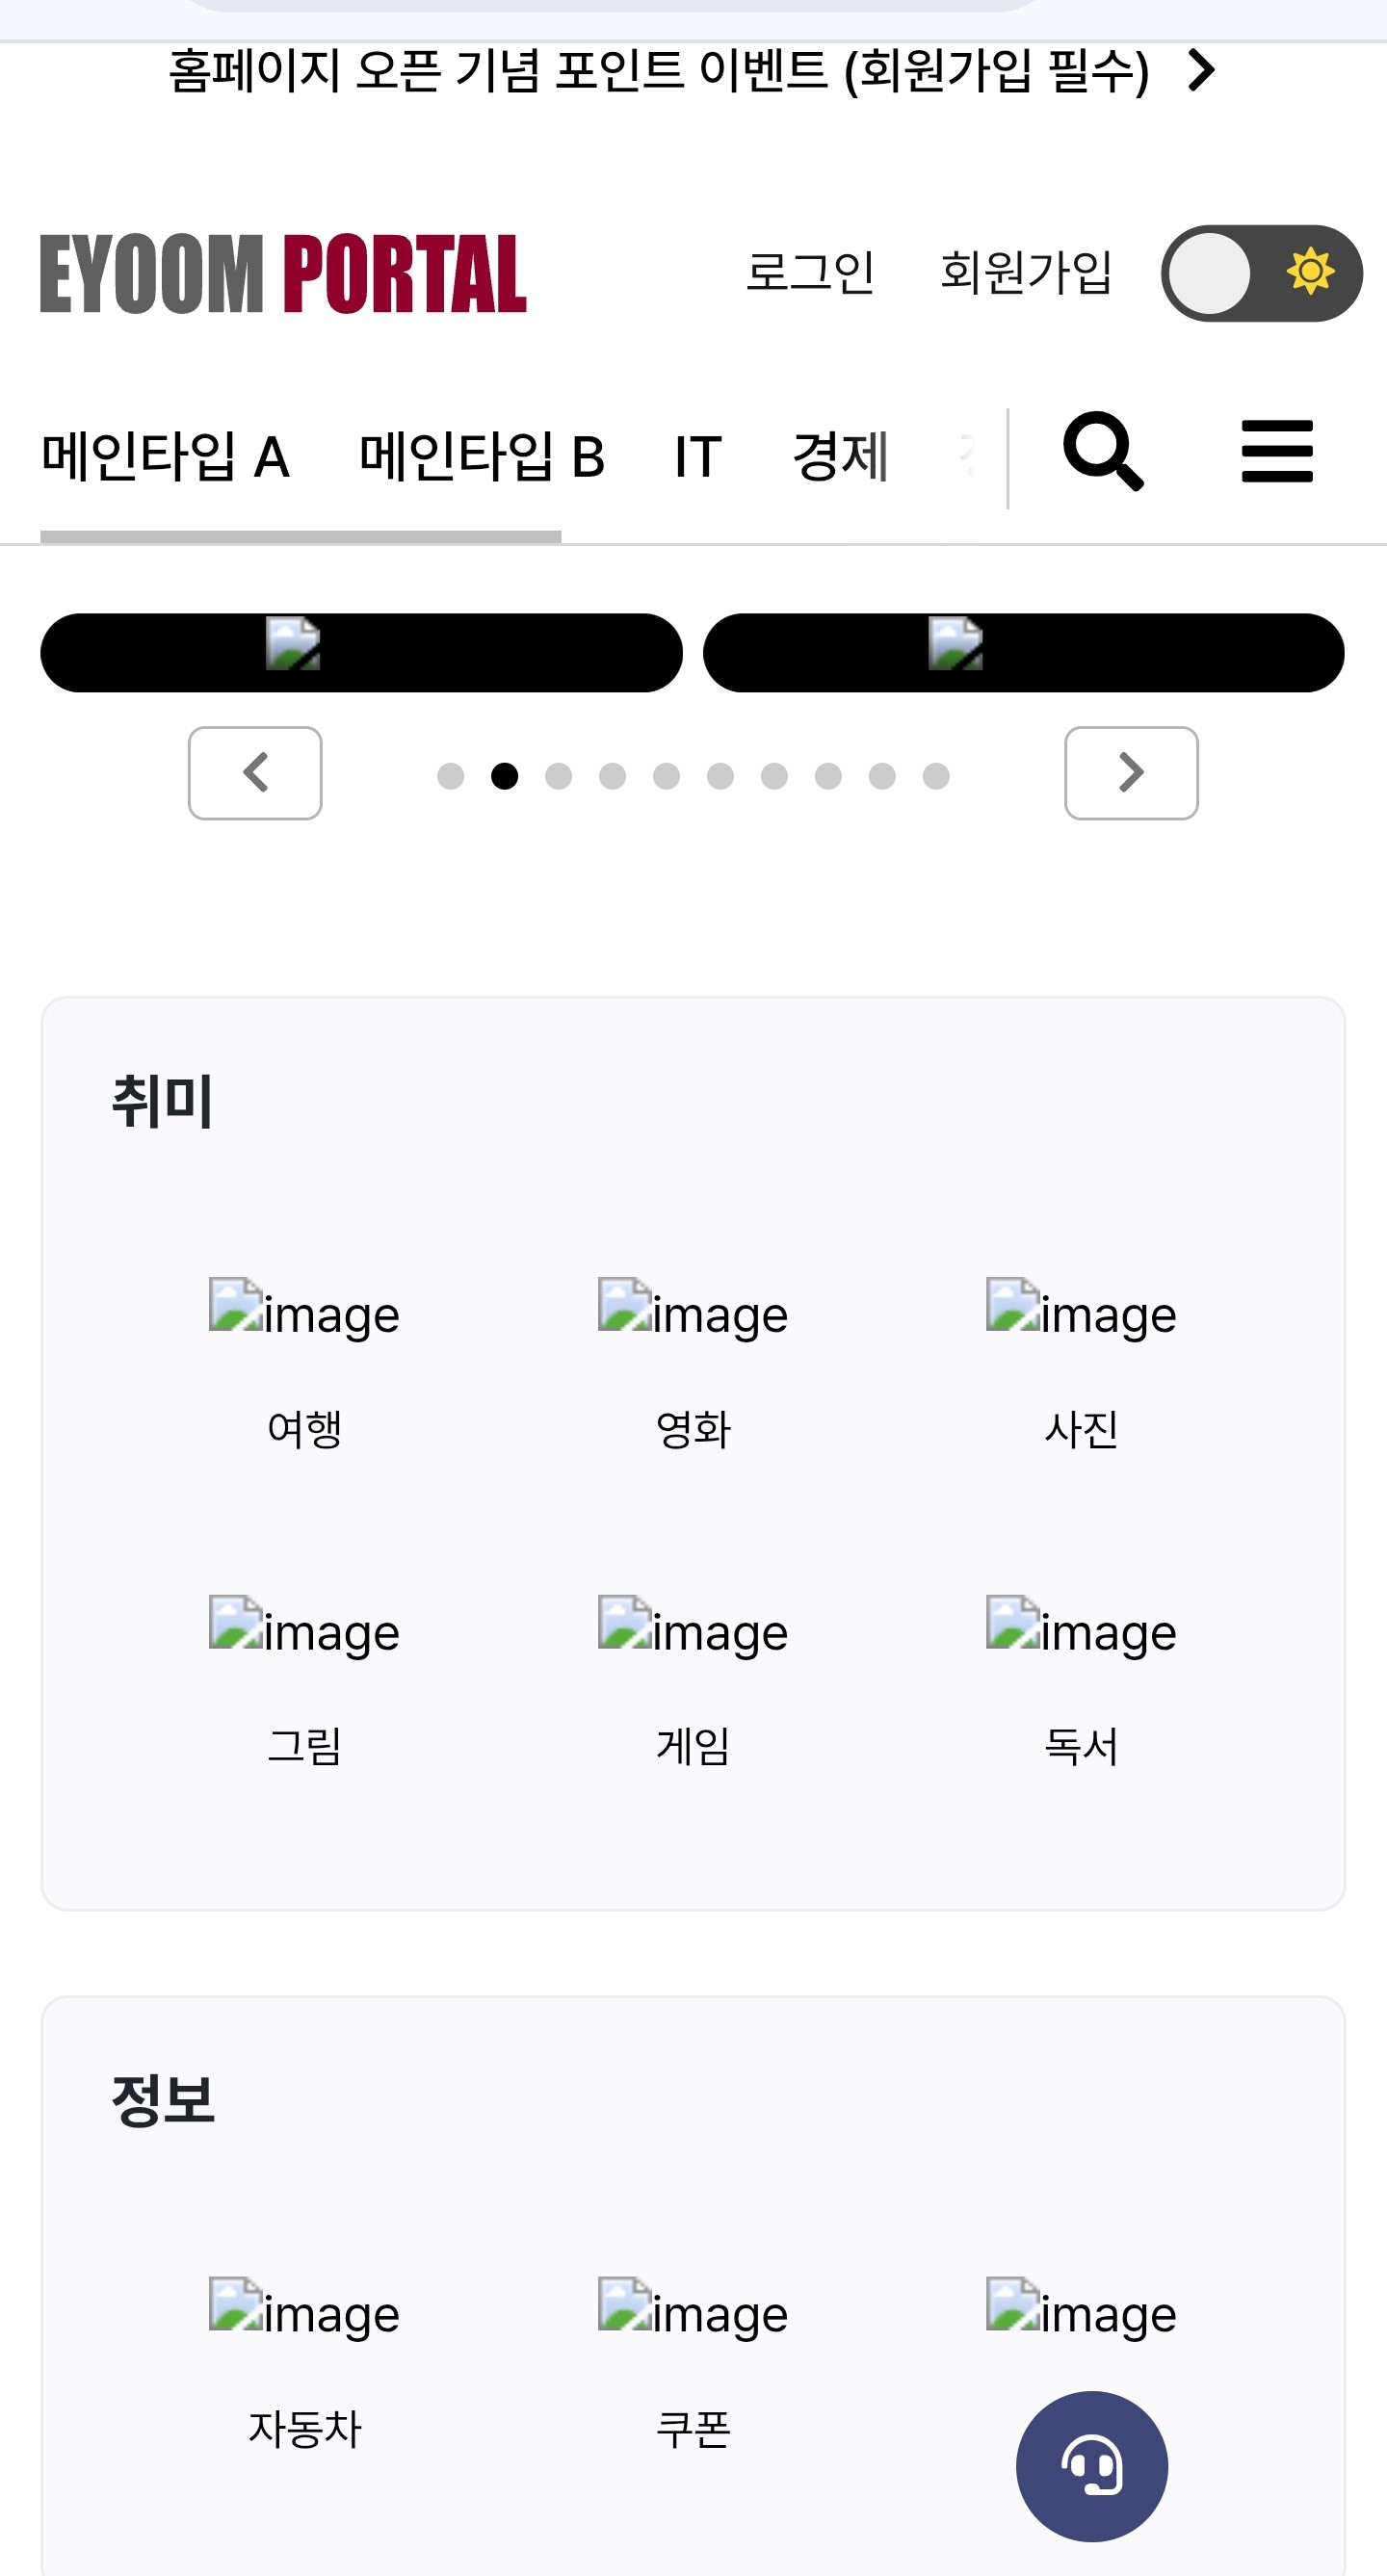Go to the previous carousel slide

[x=255, y=773]
